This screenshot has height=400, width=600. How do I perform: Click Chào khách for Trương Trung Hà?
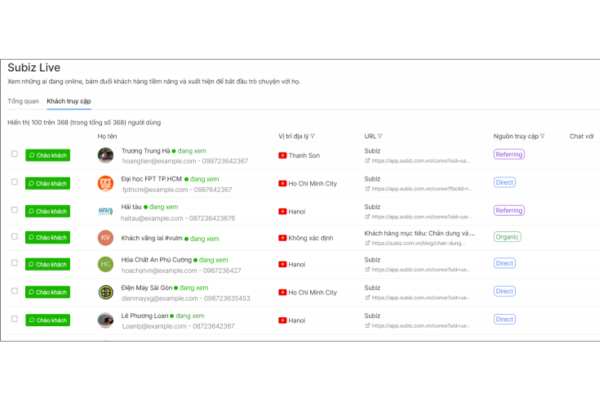pos(48,155)
